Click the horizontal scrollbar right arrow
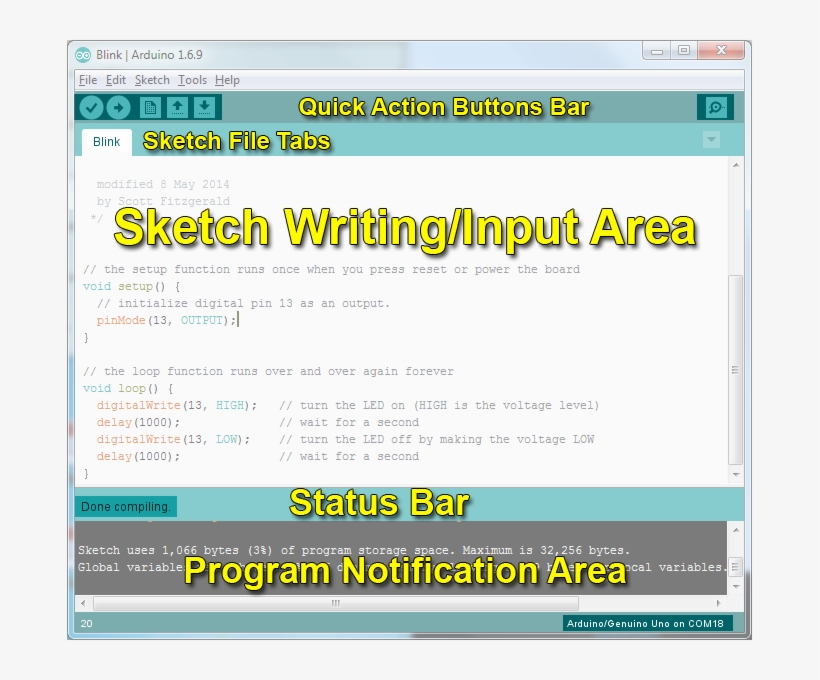The width and height of the screenshot is (820, 680). pyautogui.click(x=720, y=603)
